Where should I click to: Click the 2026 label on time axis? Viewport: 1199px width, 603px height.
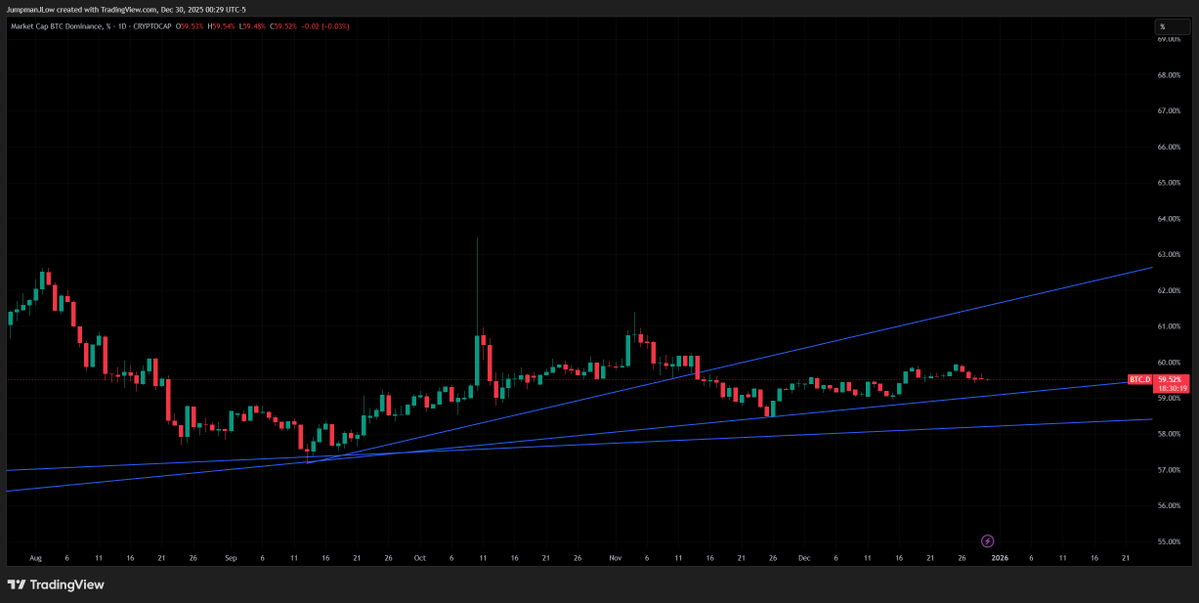click(999, 559)
